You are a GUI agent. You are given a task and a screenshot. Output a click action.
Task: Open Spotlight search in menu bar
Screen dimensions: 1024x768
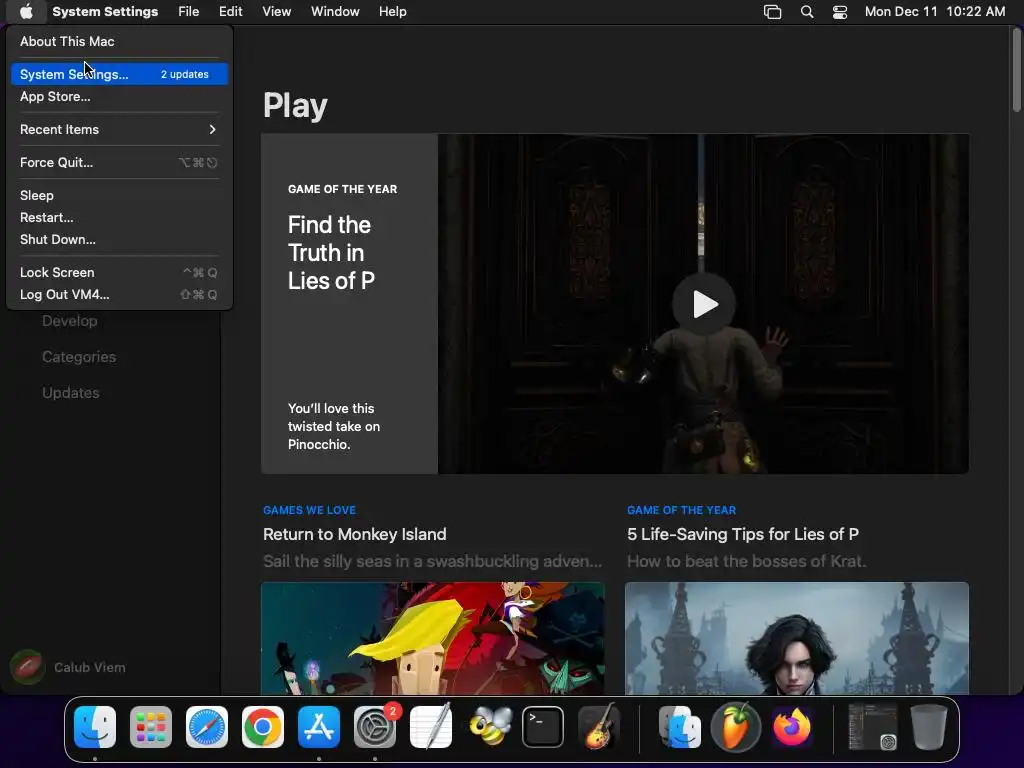[807, 12]
